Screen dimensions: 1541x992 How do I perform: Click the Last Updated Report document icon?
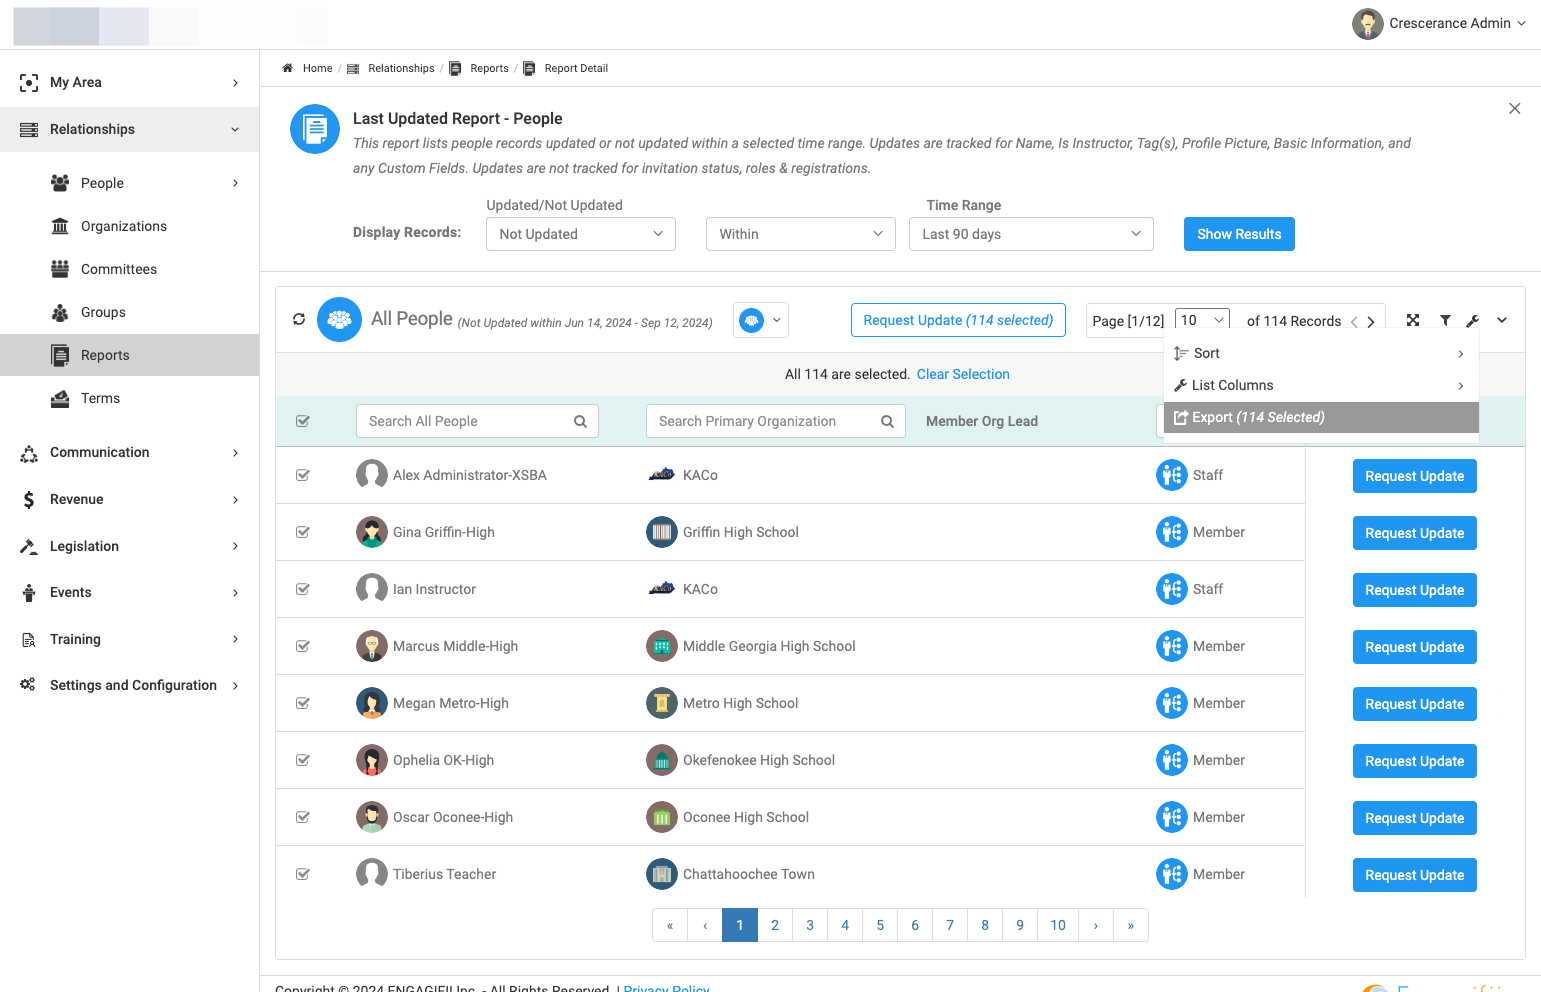point(315,129)
